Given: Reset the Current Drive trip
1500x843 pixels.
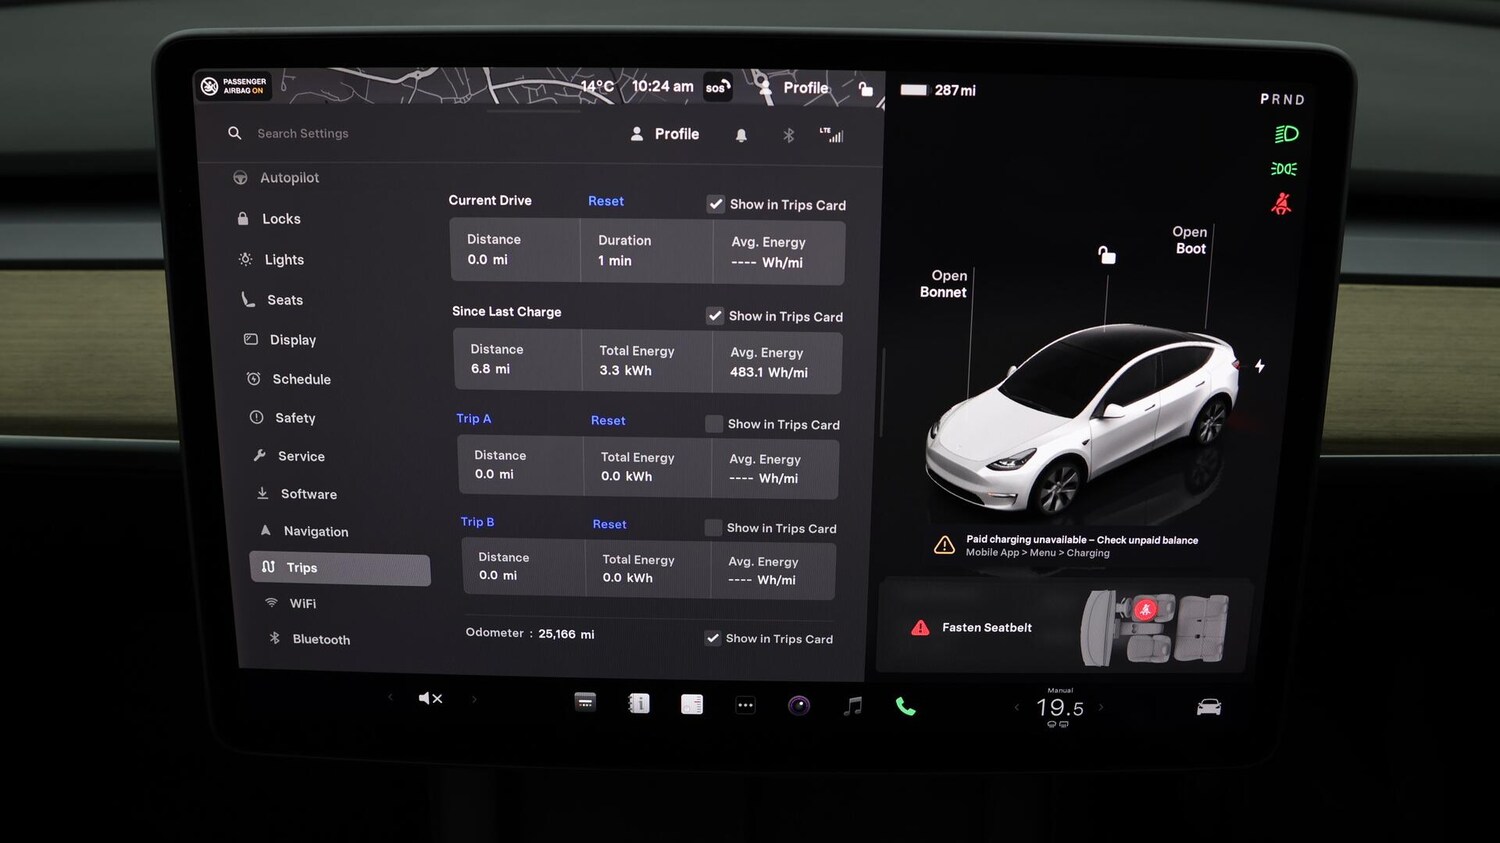Looking at the screenshot, I should (x=606, y=201).
